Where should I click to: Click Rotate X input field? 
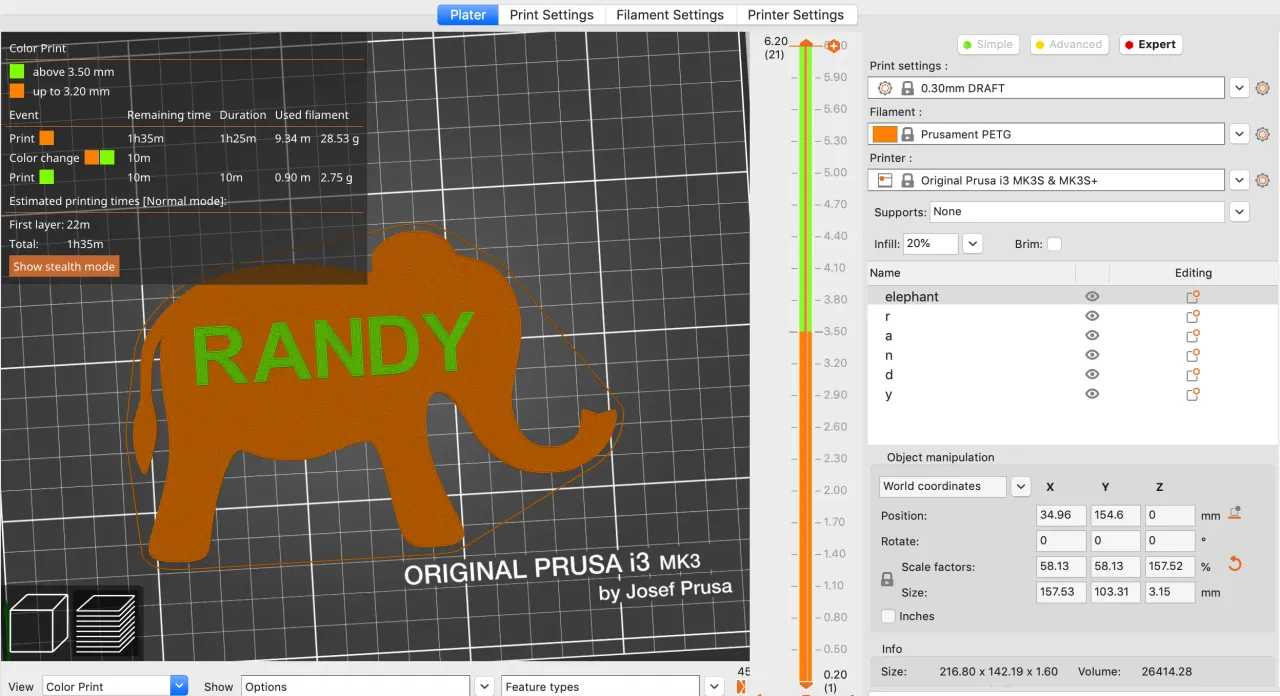(1061, 541)
